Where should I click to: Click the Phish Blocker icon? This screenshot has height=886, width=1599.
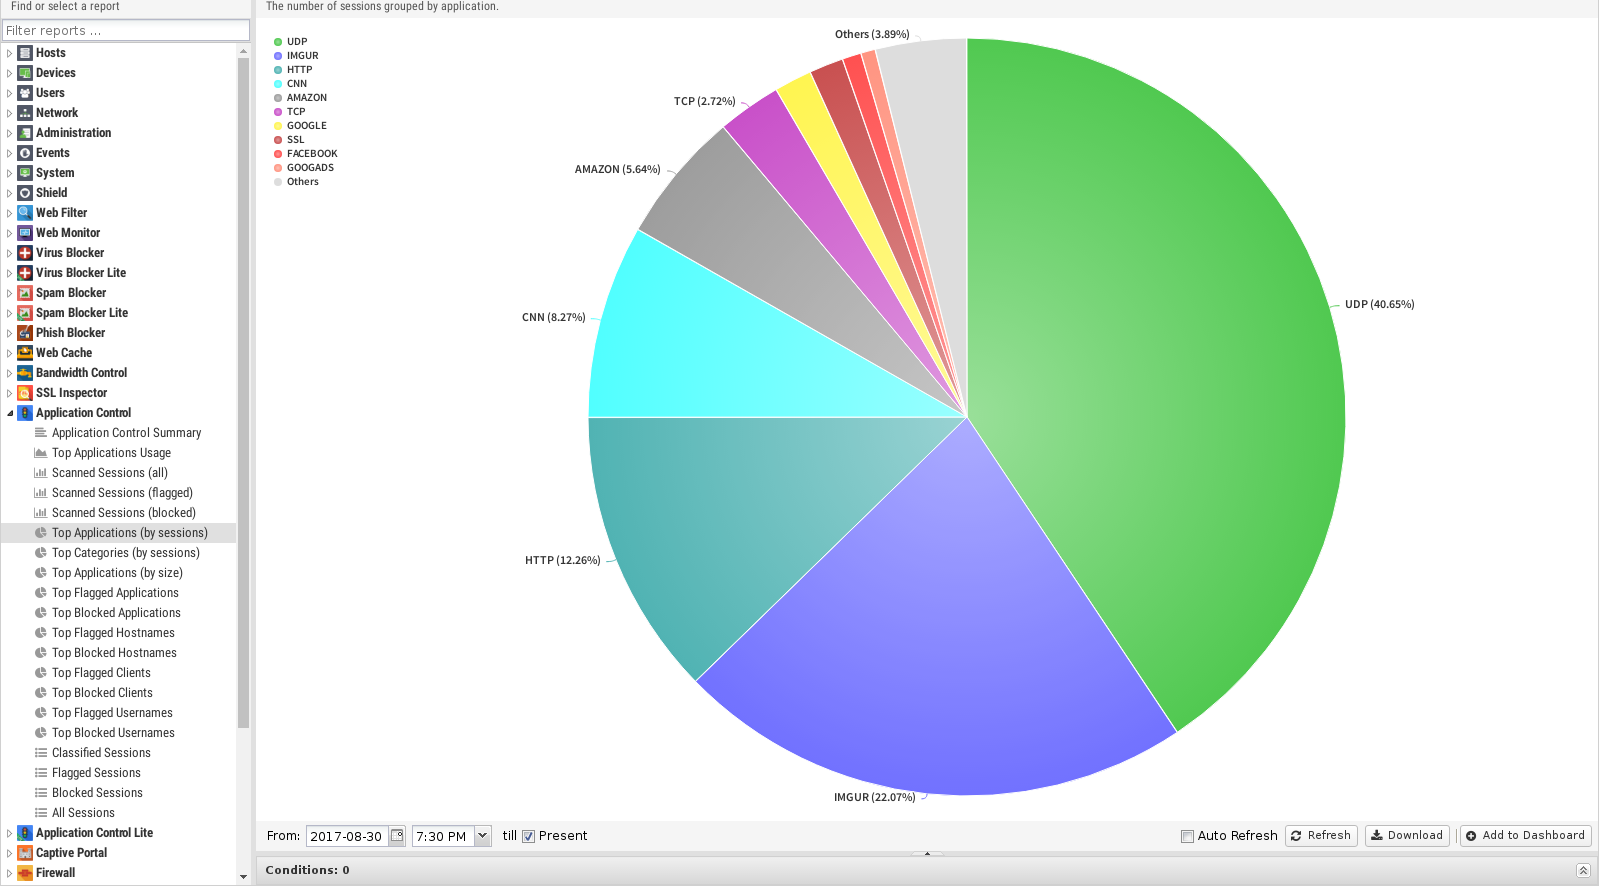[x=25, y=333]
